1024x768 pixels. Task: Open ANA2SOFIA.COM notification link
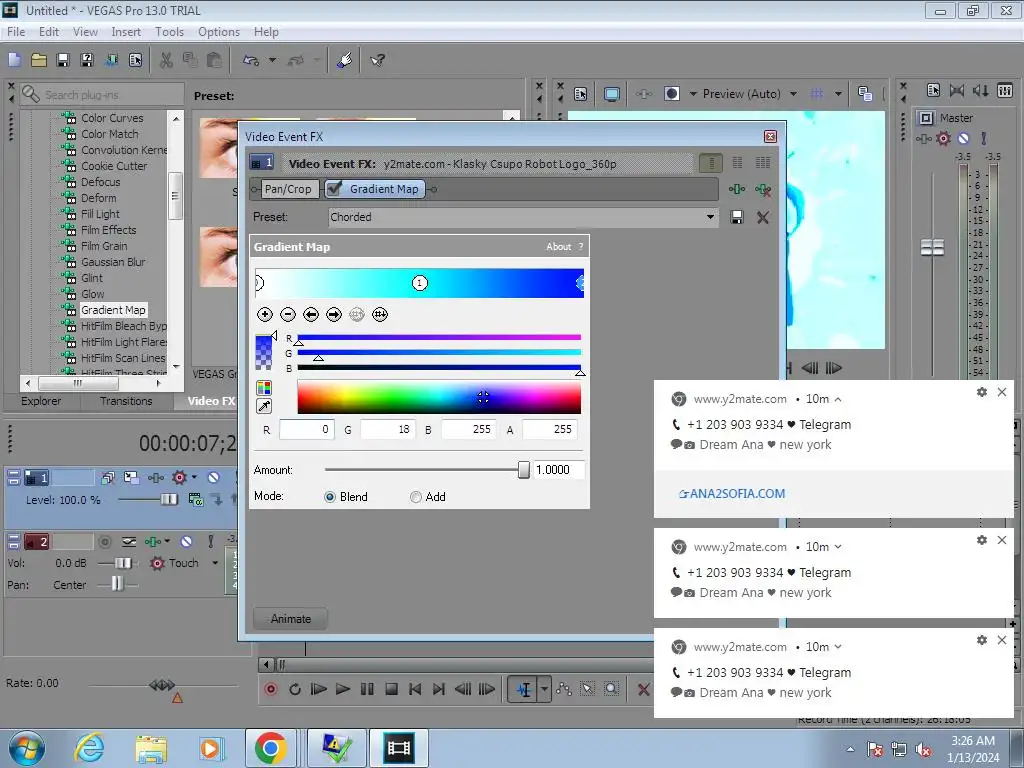pyautogui.click(x=732, y=494)
